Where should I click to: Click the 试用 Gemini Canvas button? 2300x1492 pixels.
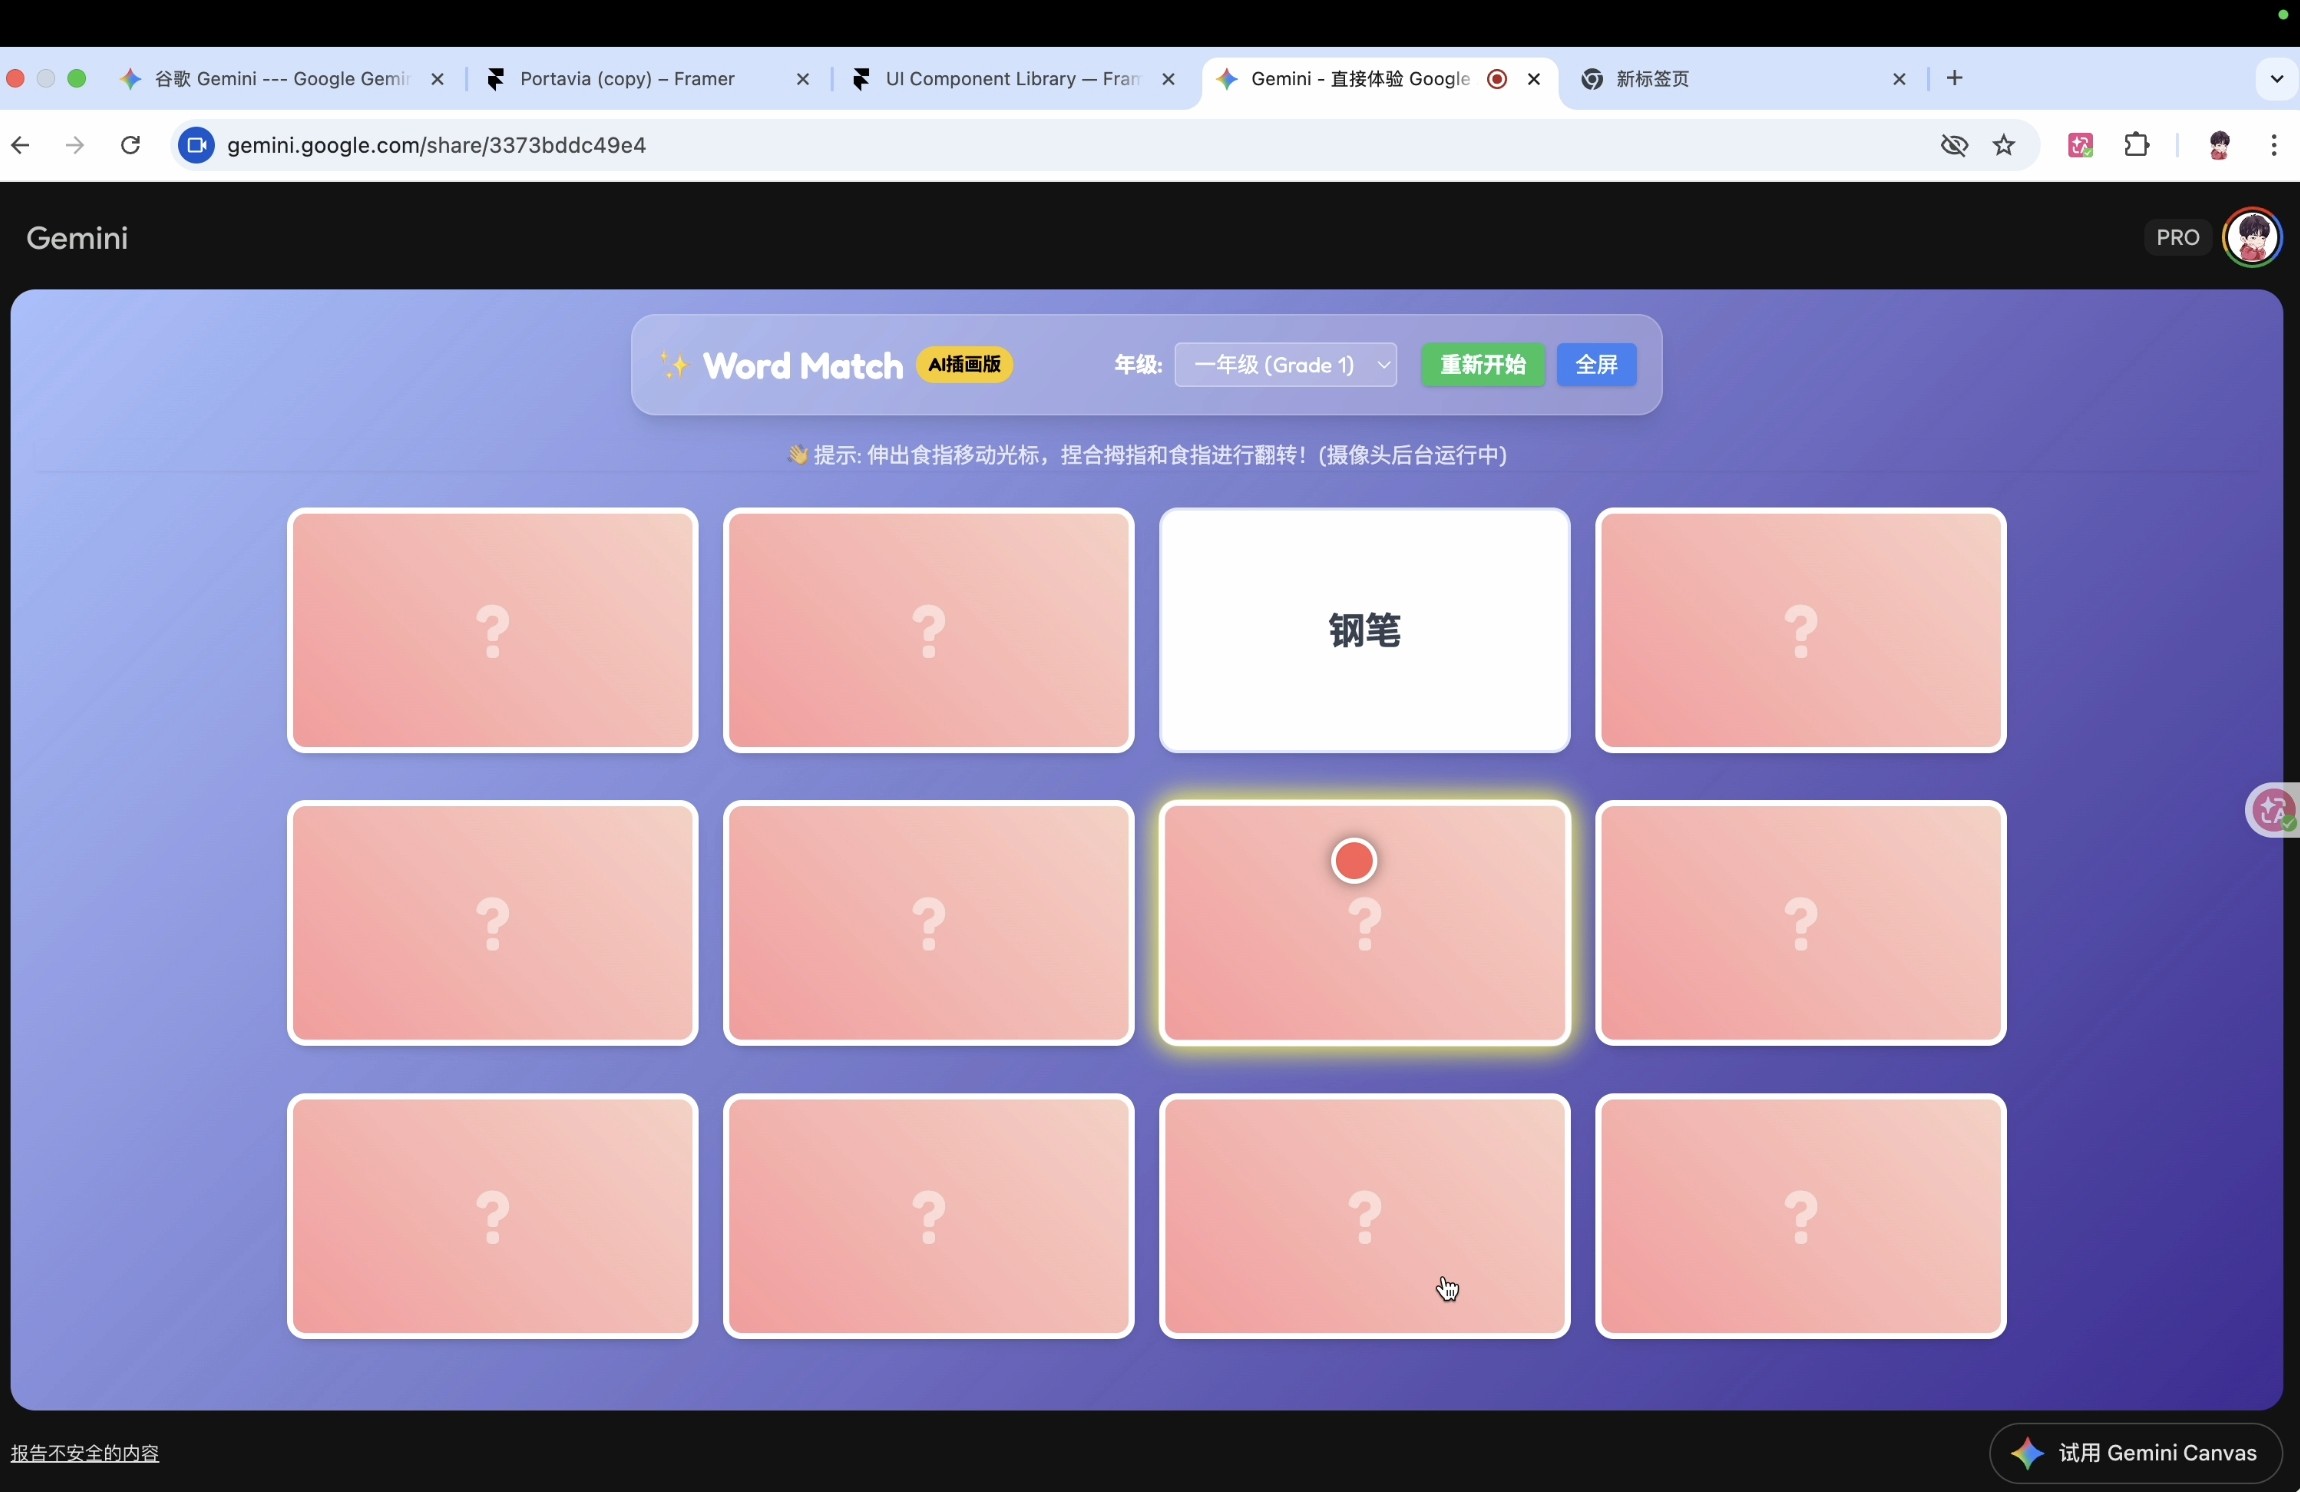tap(2136, 1453)
